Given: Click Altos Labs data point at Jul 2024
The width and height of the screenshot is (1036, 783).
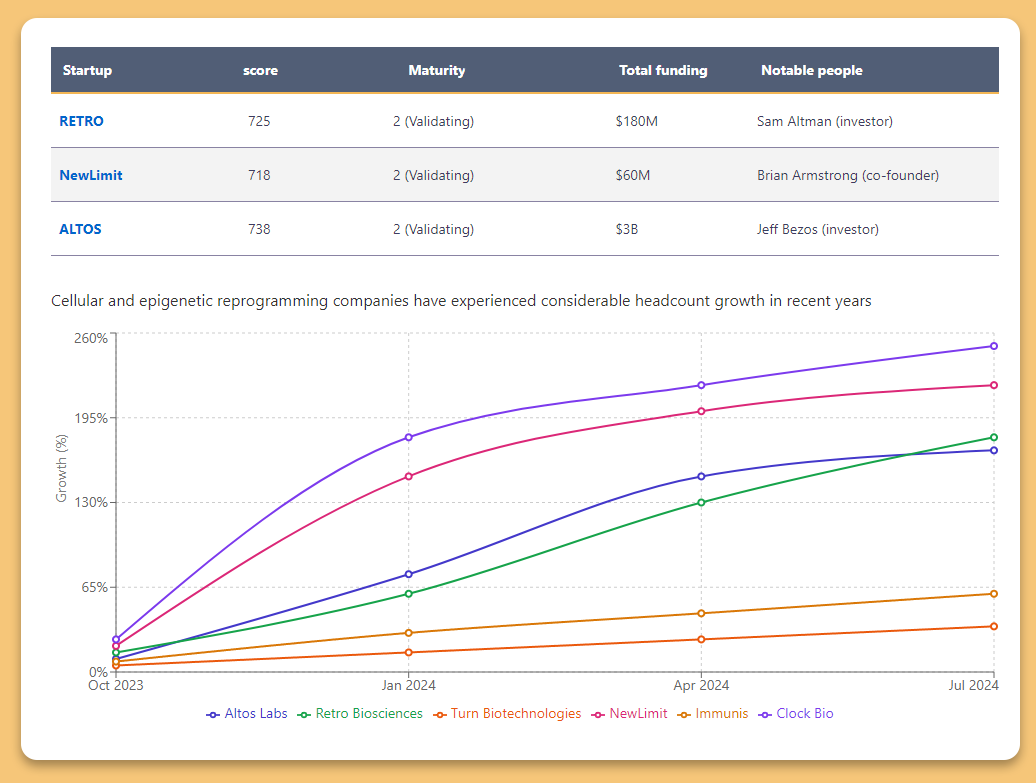Looking at the screenshot, I should point(994,451).
